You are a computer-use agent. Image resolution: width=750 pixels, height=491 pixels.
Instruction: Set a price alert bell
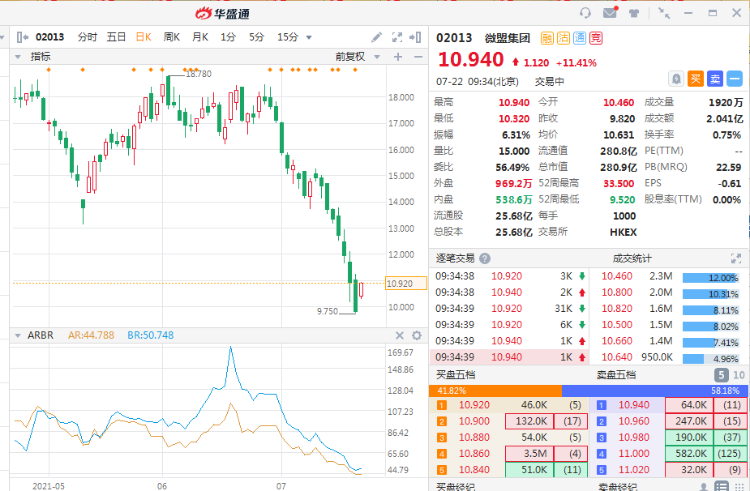click(676, 79)
